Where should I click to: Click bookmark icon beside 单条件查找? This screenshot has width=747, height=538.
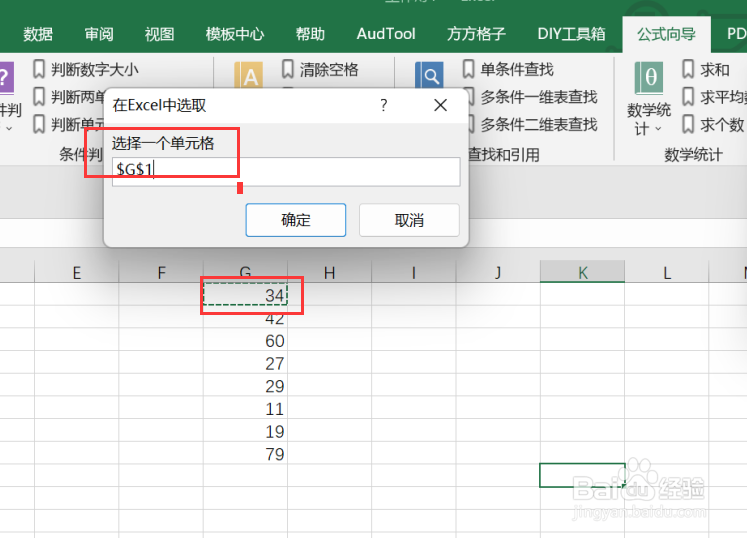pos(468,69)
